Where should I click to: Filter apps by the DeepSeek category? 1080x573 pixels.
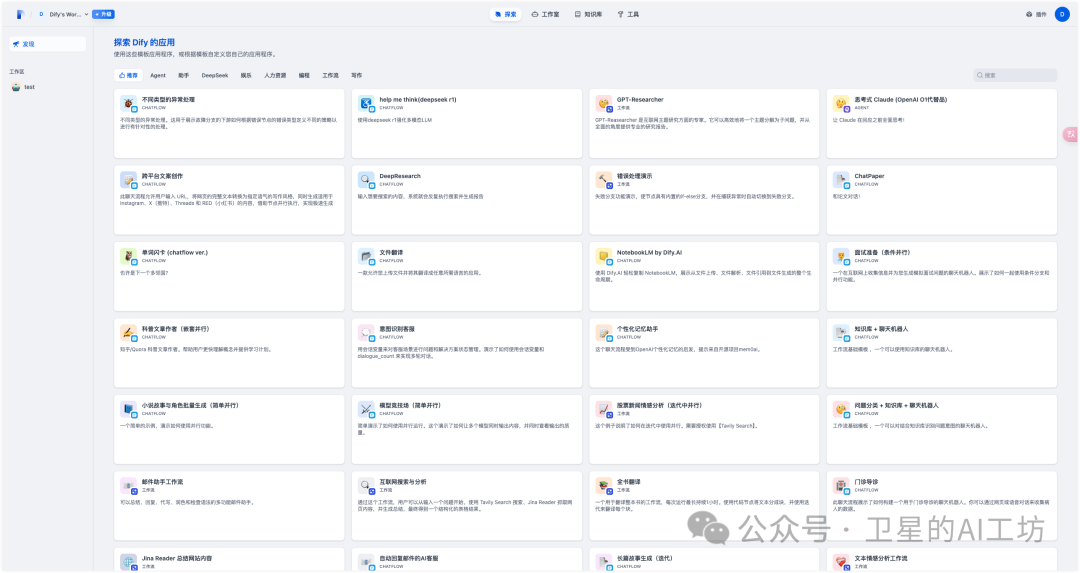click(215, 76)
